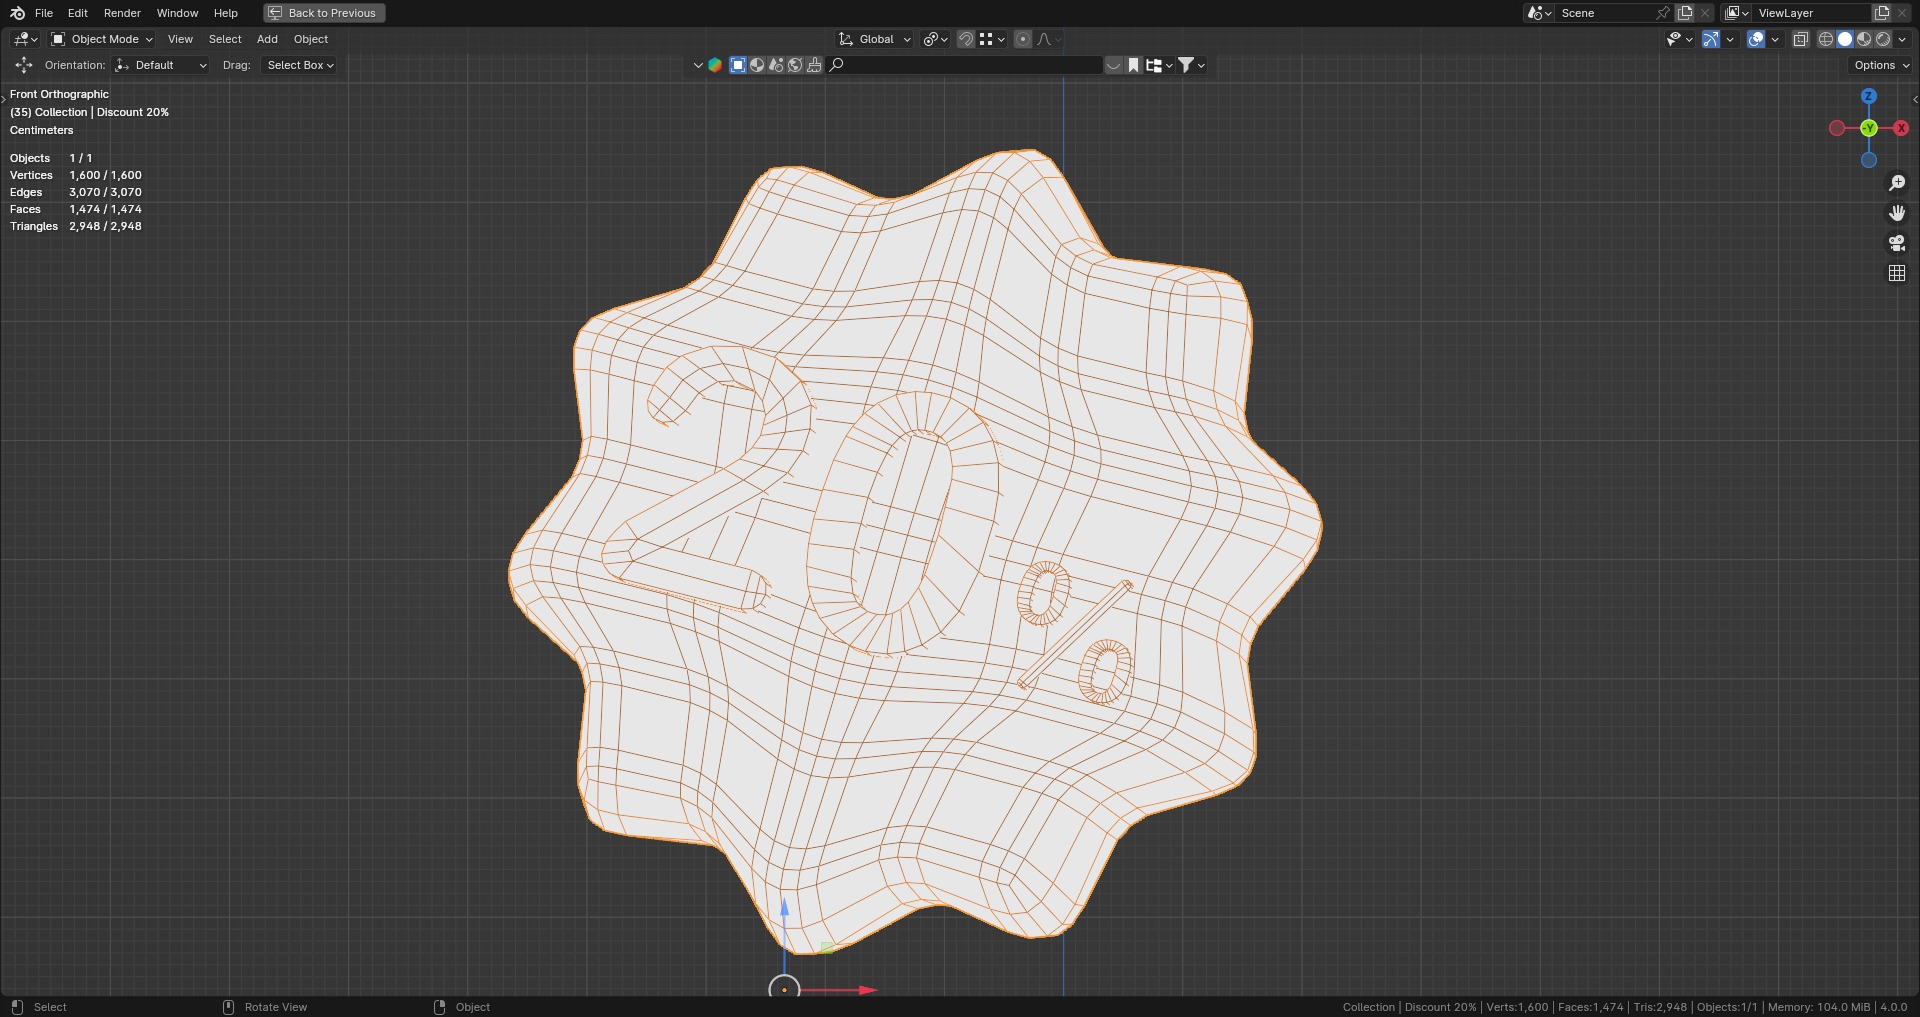Click the green Y axis gizmo
The image size is (1920, 1017).
(x=1869, y=128)
